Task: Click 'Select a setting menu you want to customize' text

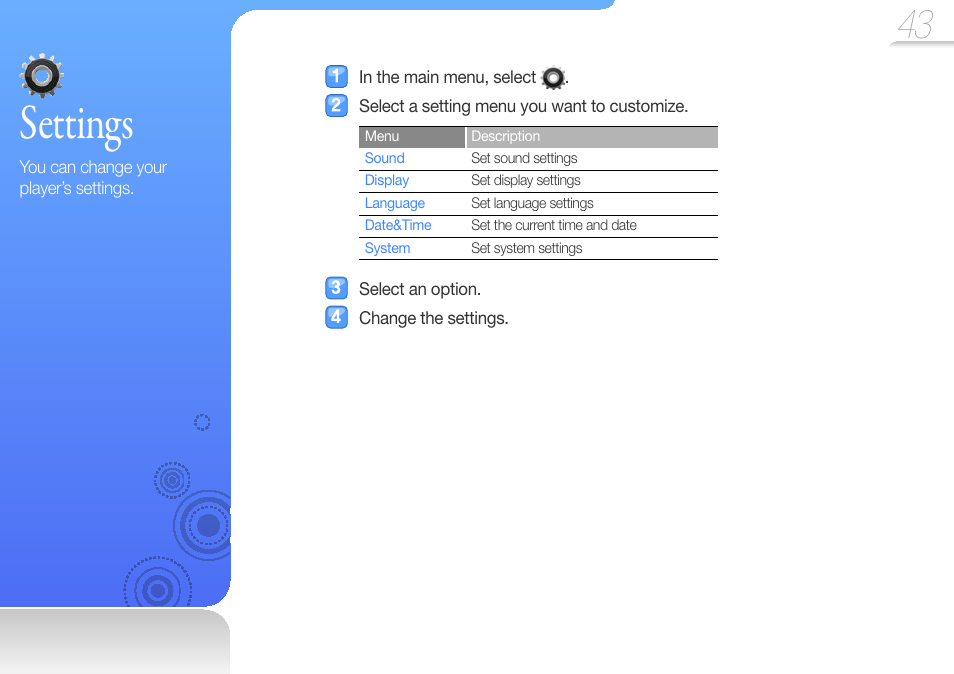Action: pos(523,106)
